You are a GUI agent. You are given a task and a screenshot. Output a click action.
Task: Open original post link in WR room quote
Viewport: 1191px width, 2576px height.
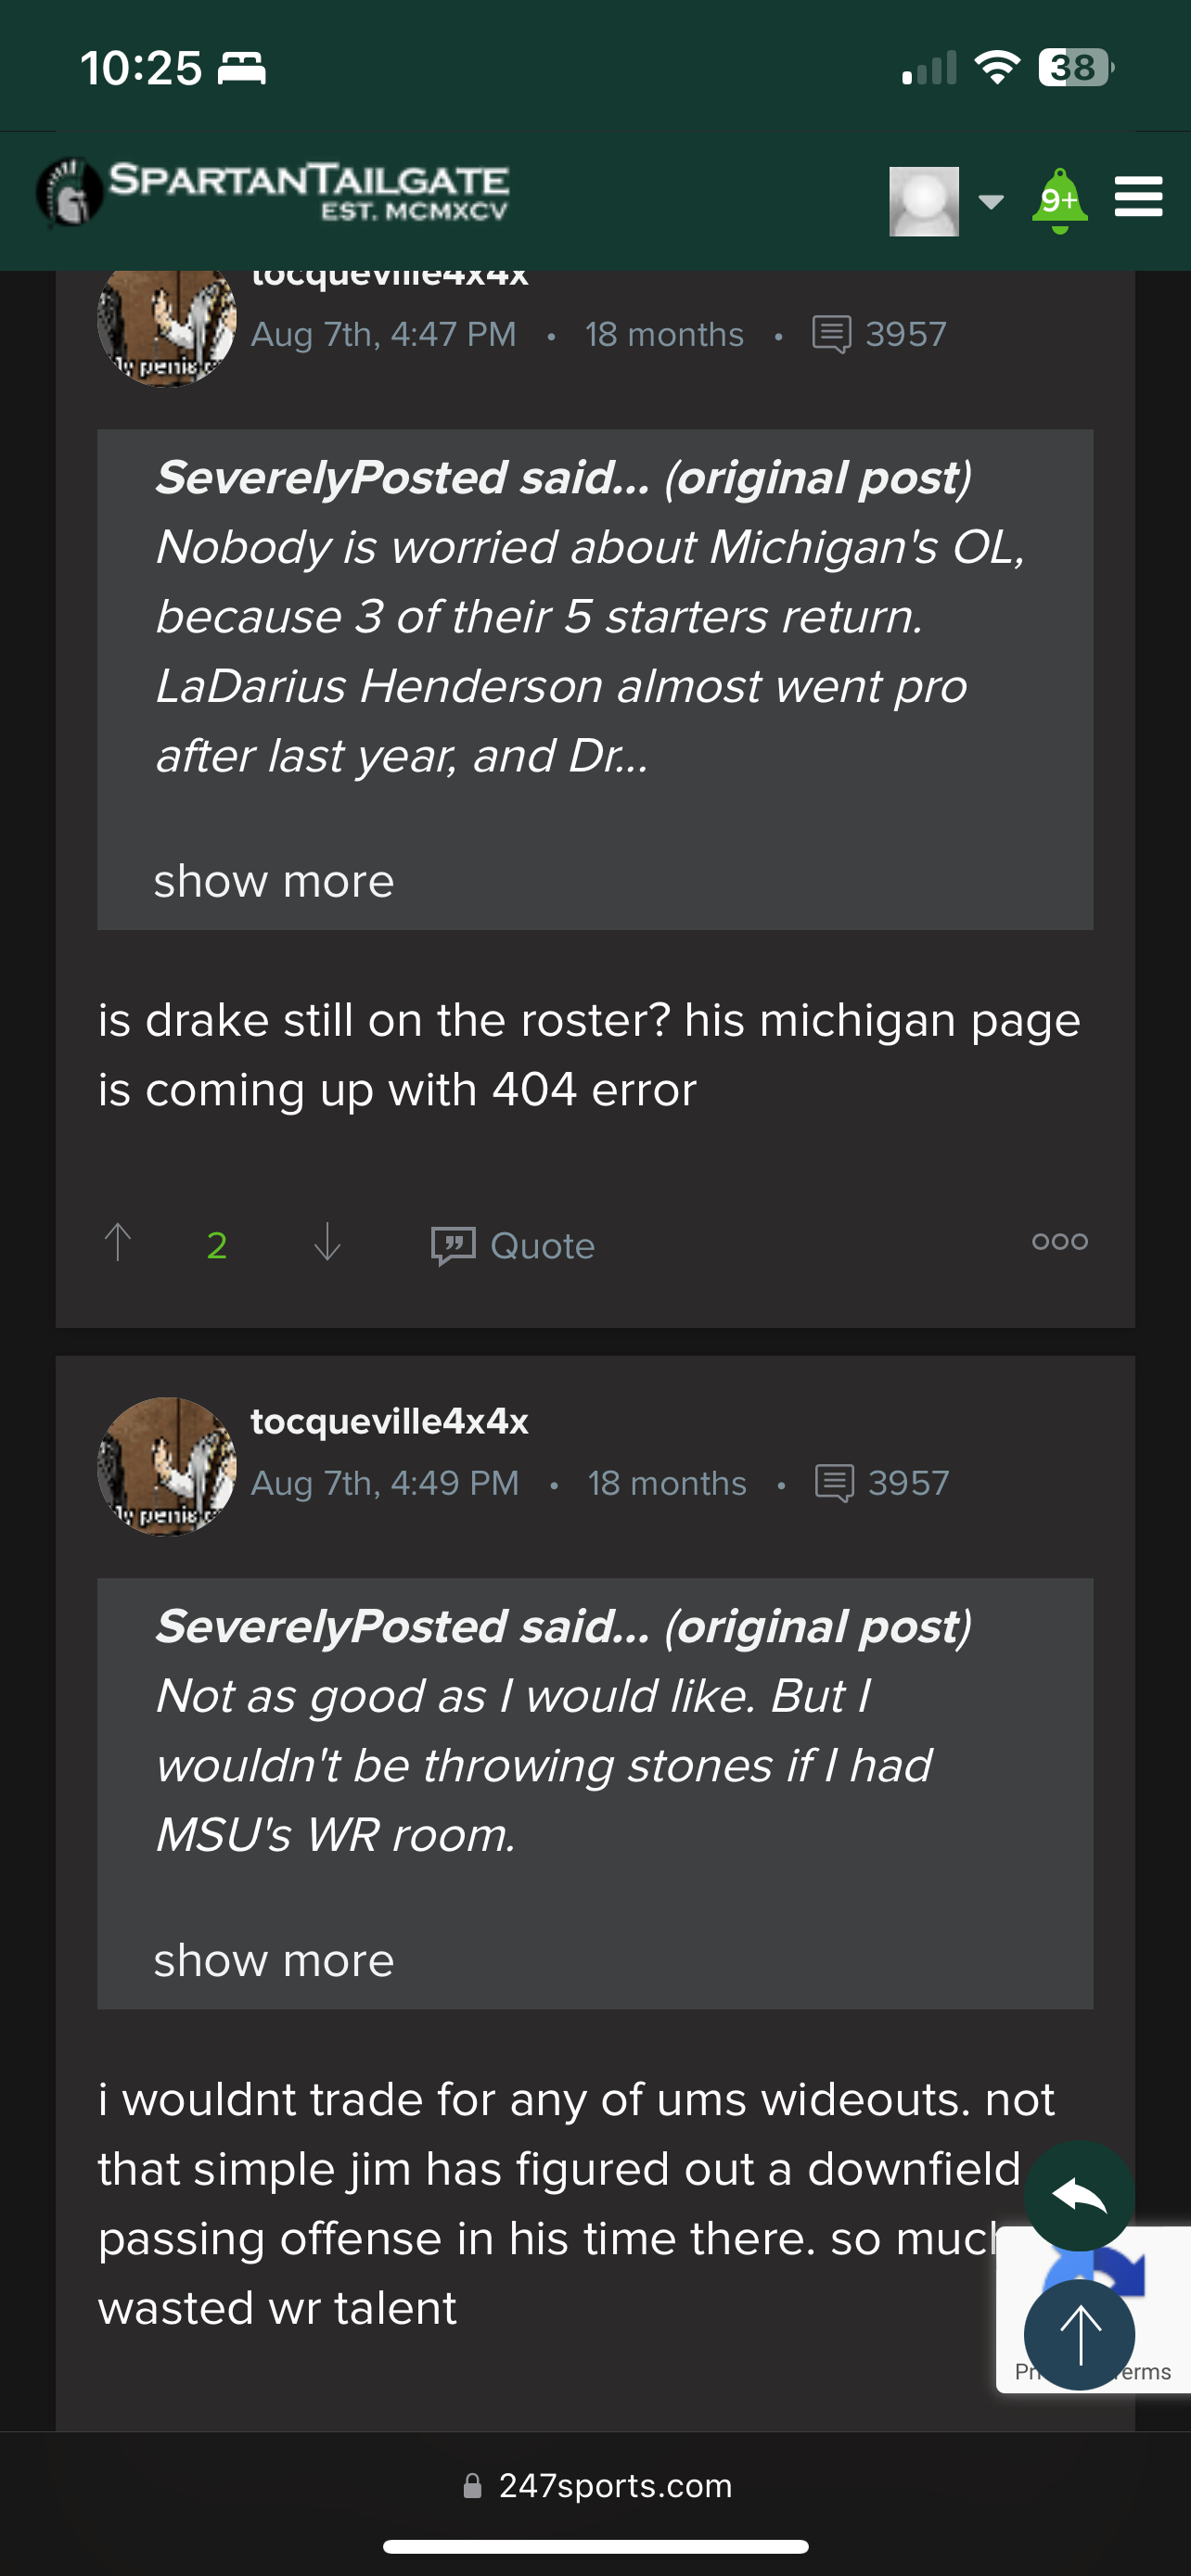(817, 1627)
